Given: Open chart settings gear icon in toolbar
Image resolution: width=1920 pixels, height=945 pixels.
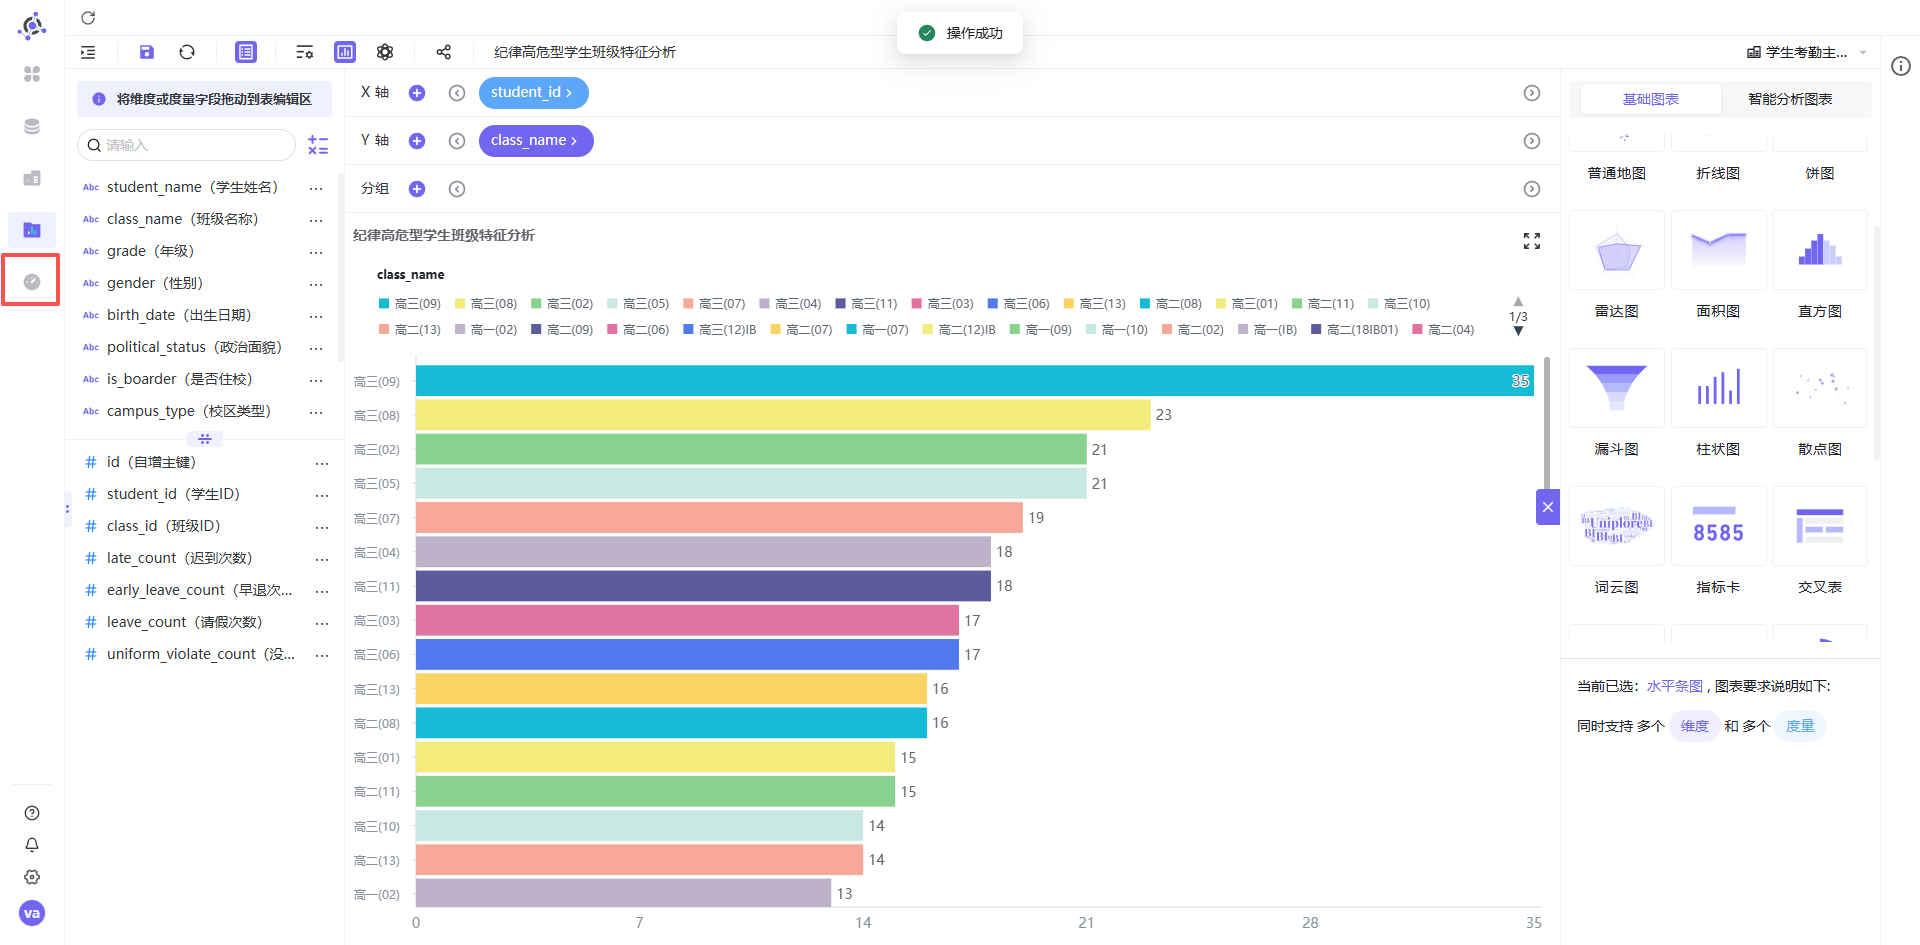Looking at the screenshot, I should (x=385, y=52).
